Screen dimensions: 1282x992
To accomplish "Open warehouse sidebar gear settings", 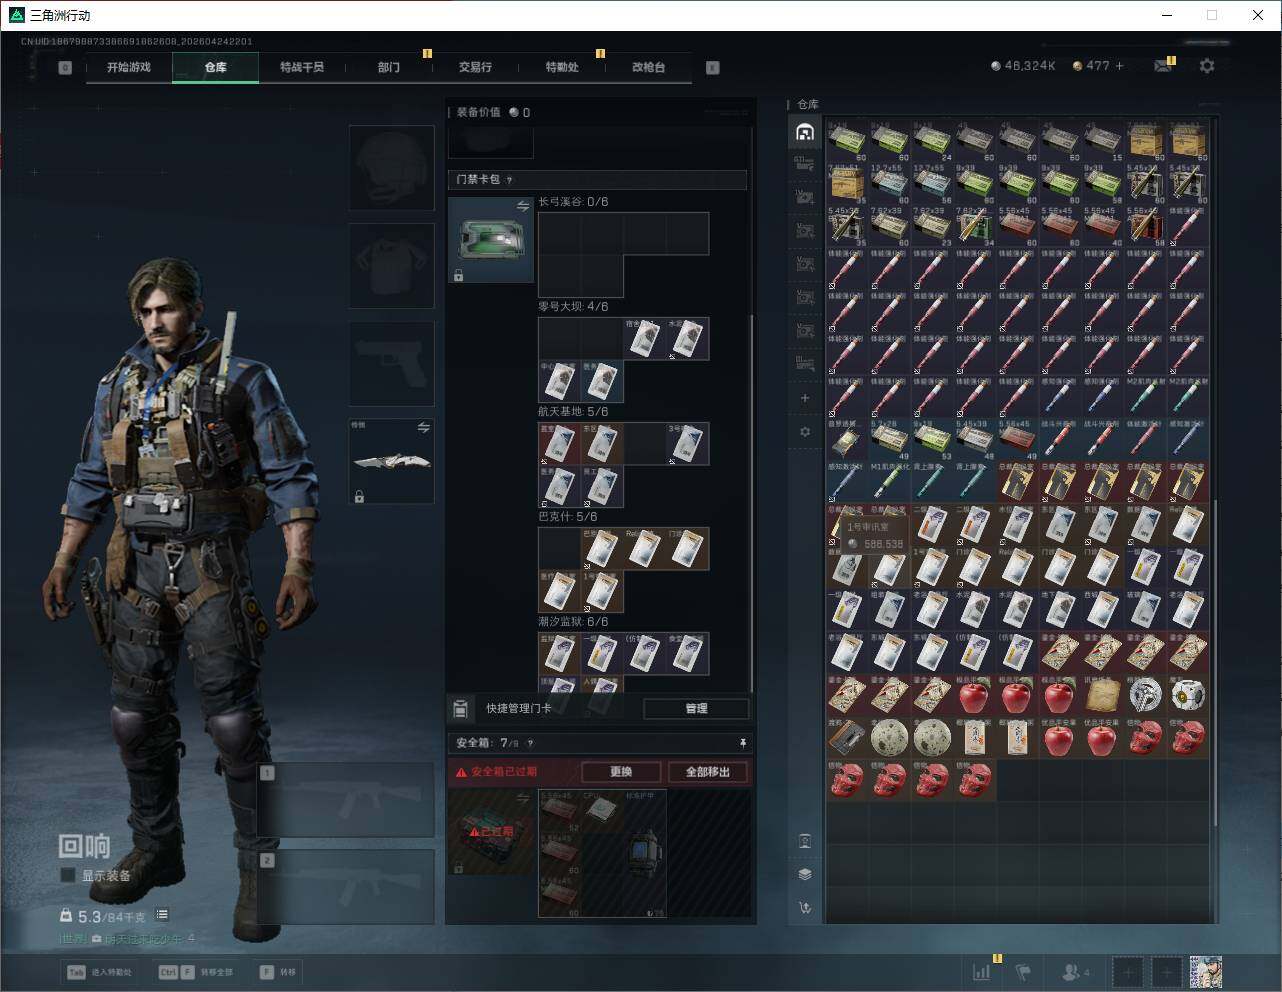I will coord(805,432).
